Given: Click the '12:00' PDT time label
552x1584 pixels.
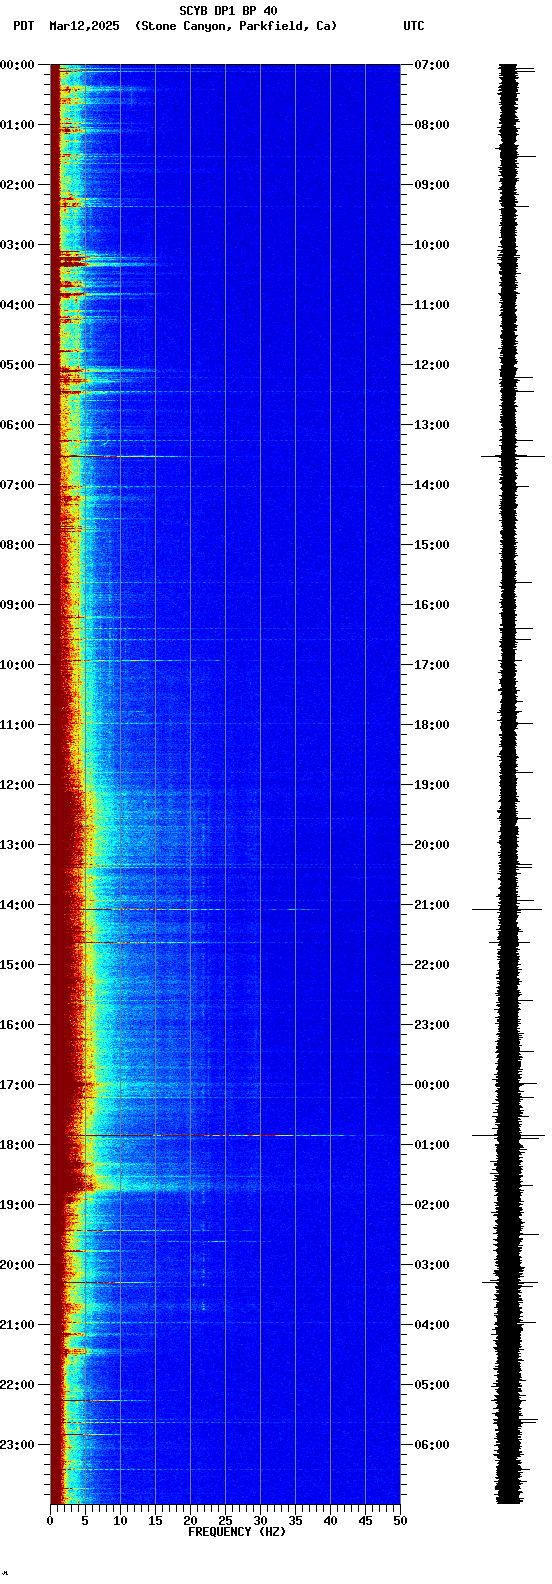Looking at the screenshot, I should (15, 785).
